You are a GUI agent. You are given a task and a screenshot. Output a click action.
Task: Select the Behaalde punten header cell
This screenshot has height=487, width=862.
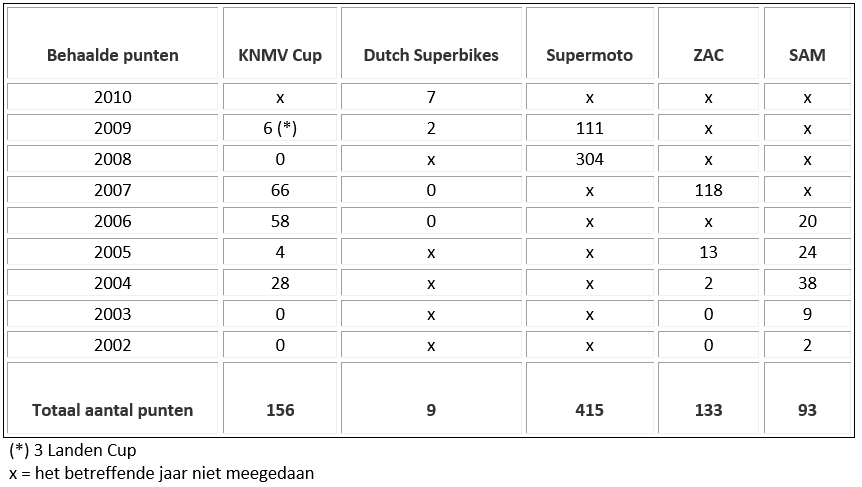pyautogui.click(x=113, y=43)
